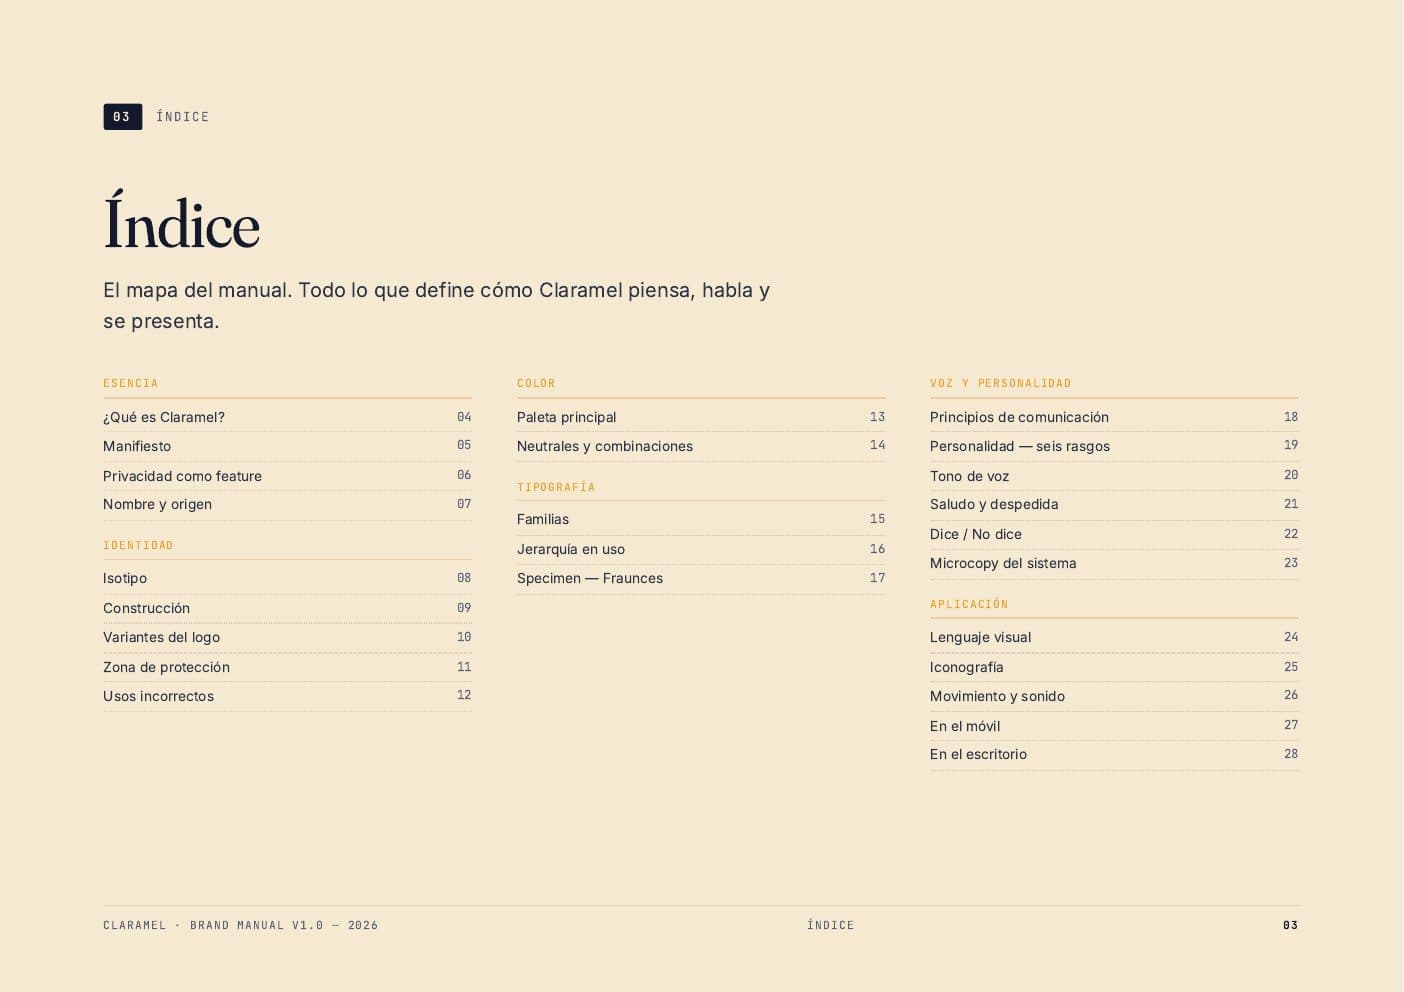Click 'Lenguaje visual' under Aplicación
The height and width of the screenshot is (992, 1404).
[x=980, y=637]
